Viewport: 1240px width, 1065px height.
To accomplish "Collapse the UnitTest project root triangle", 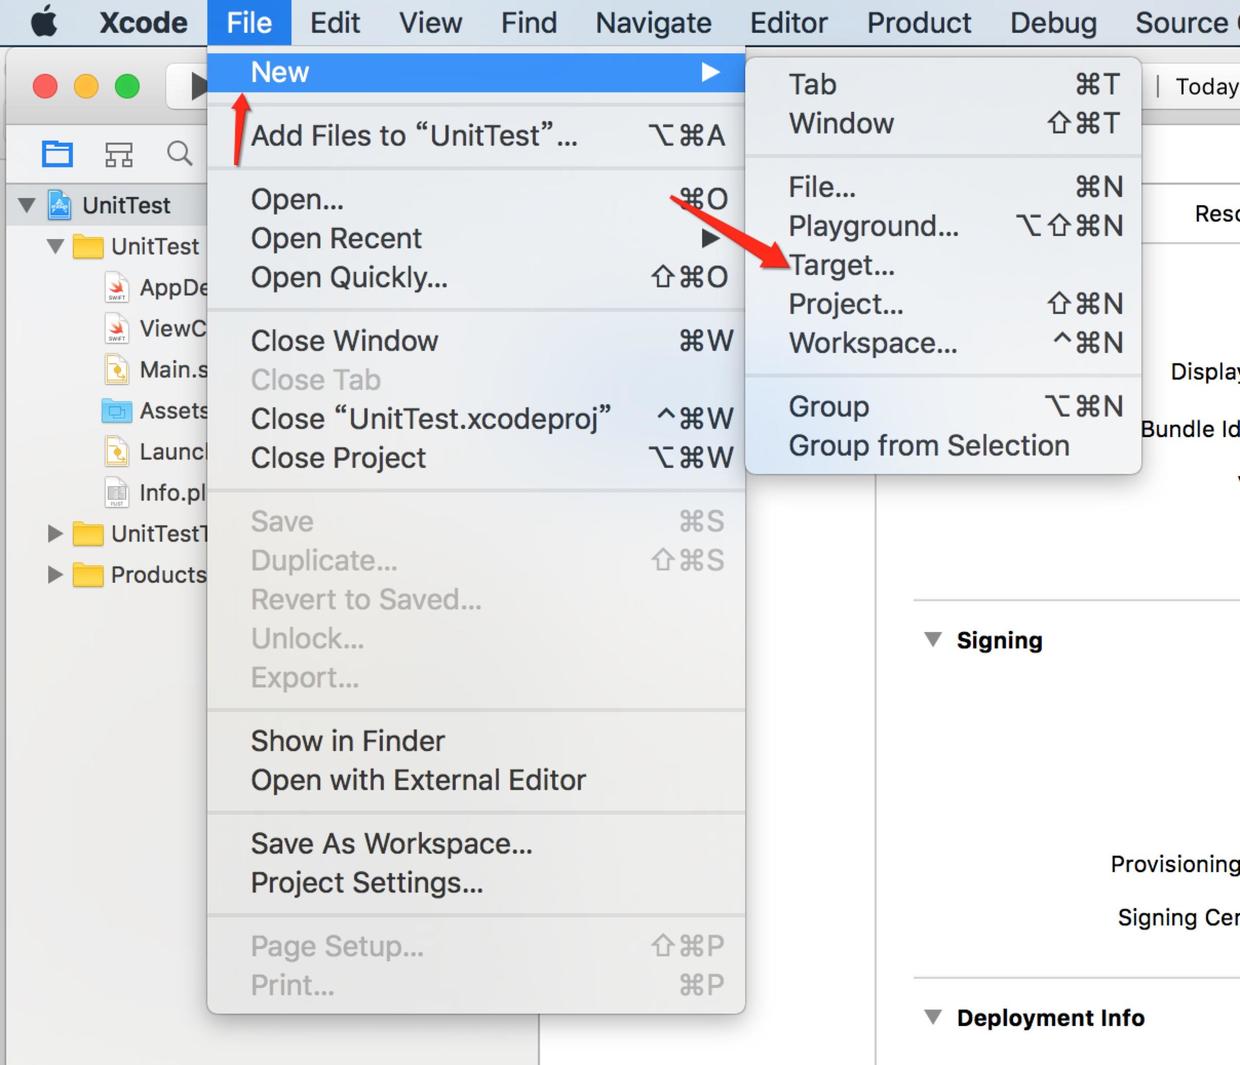I will (x=27, y=206).
